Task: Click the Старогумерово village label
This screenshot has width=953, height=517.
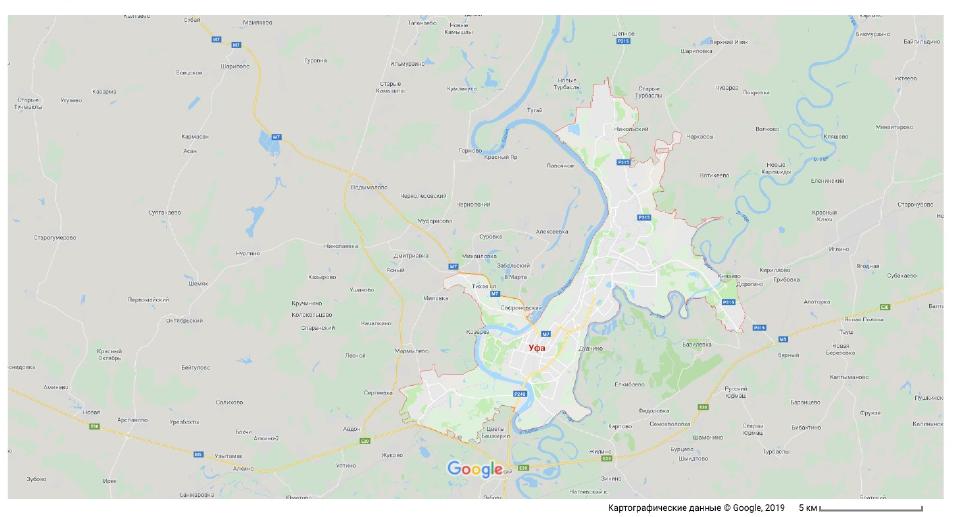Action: [x=55, y=238]
